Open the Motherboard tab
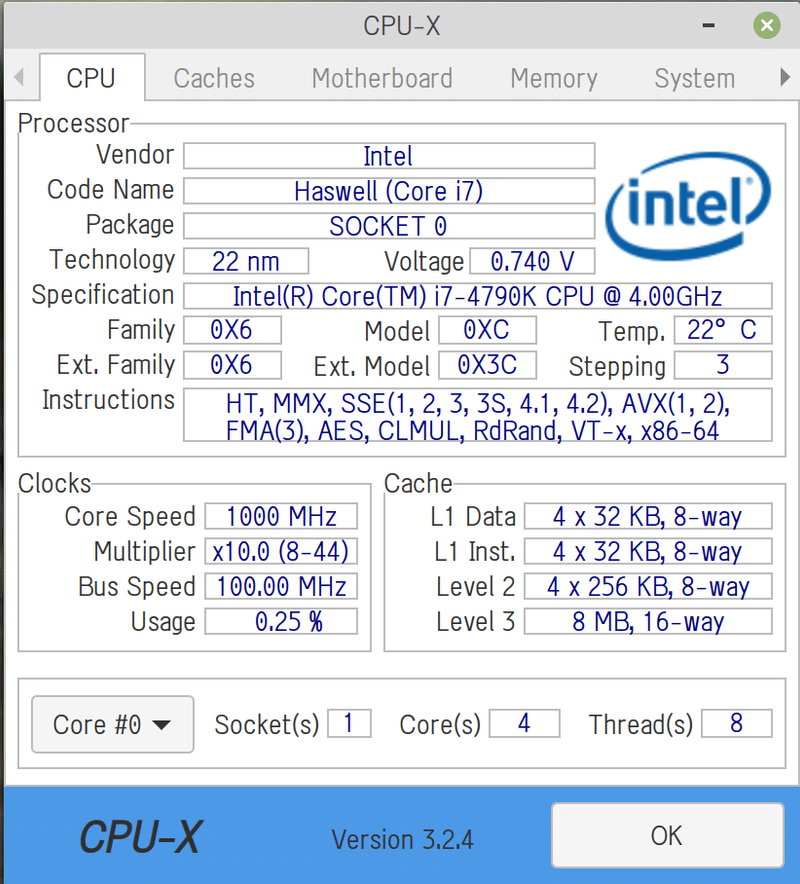Viewport: 800px width, 884px height. tap(382, 78)
